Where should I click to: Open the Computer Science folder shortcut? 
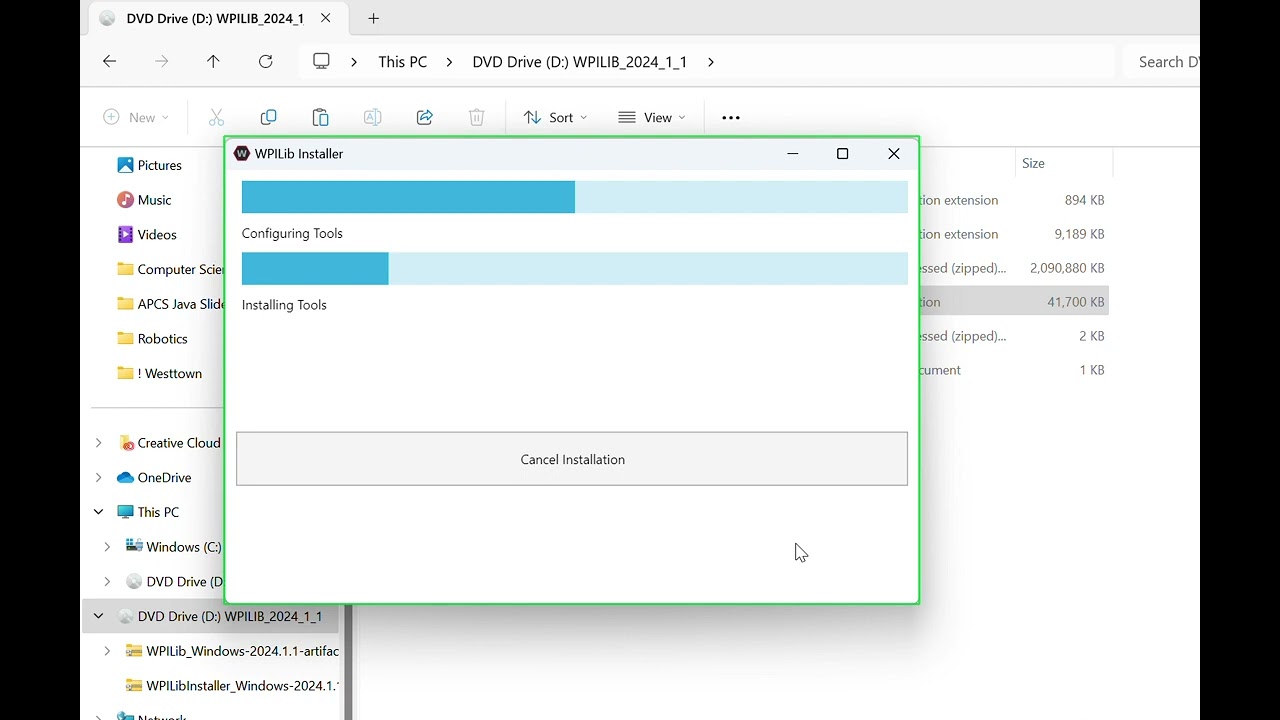pos(169,269)
